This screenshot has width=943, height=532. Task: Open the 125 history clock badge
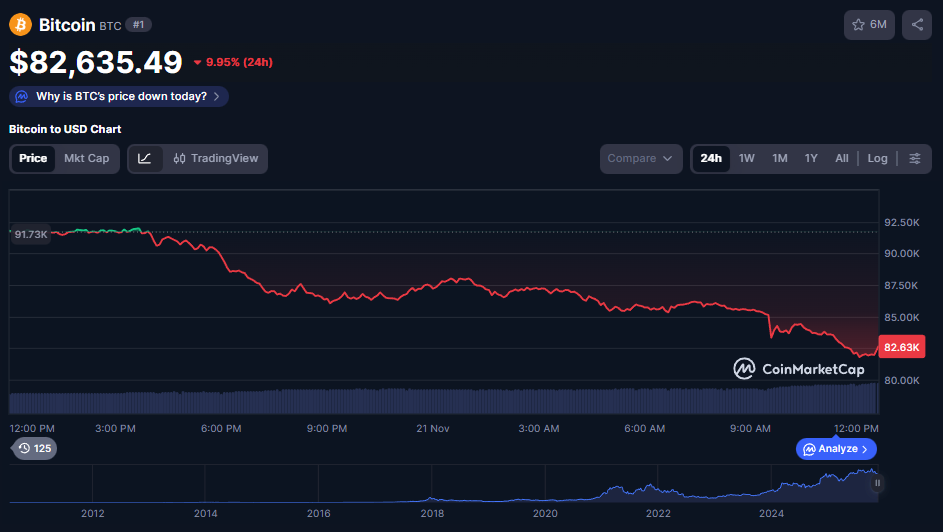point(35,448)
